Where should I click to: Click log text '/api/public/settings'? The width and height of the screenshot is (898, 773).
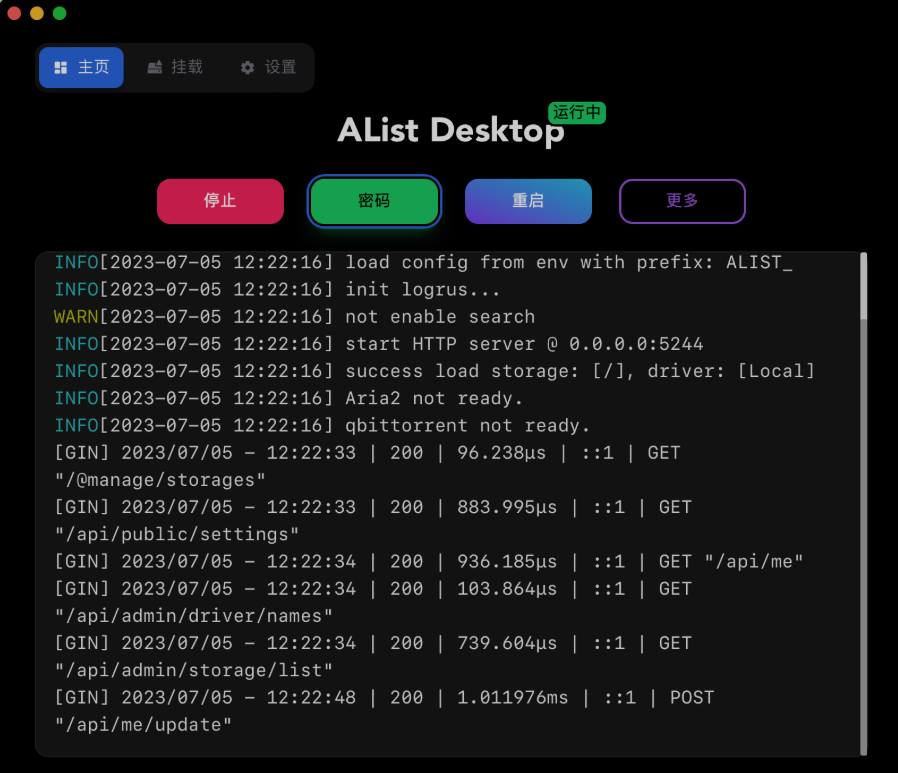[177, 534]
